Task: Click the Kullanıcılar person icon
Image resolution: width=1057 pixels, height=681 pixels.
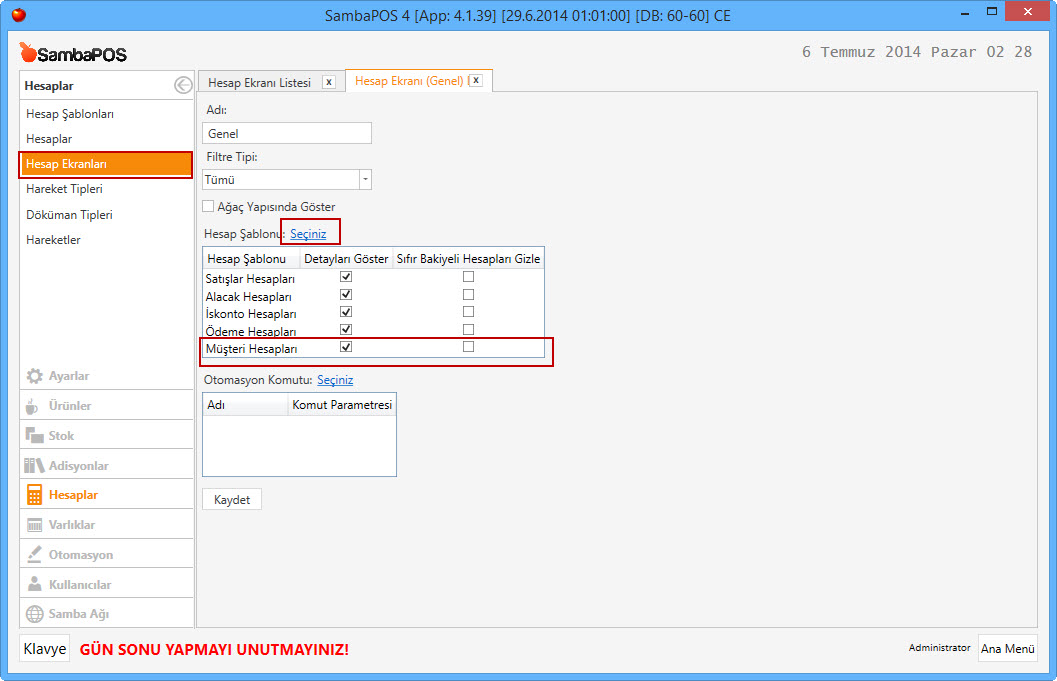Action: 34,585
